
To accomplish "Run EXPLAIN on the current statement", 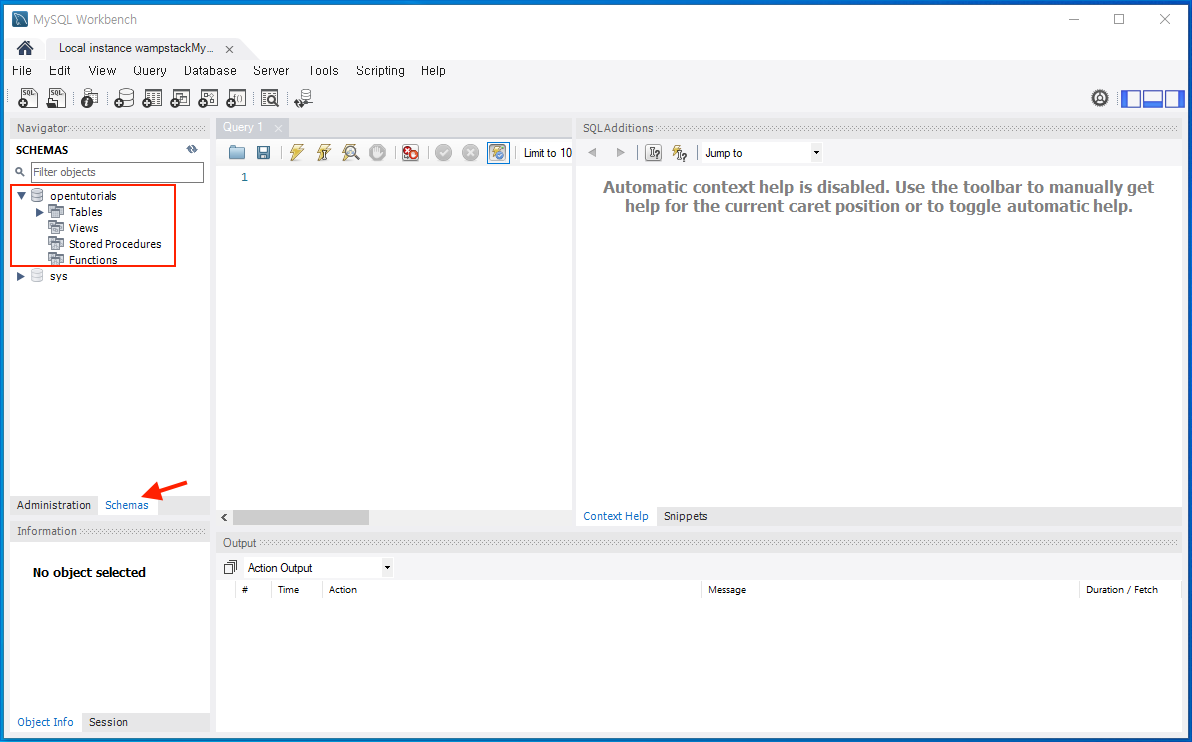I will (x=350, y=153).
